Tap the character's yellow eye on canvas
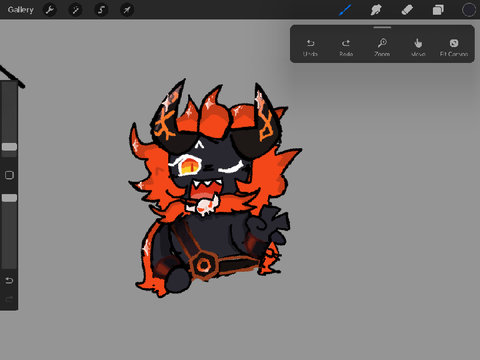Image resolution: width=480 pixels, height=360 pixels. pos(189,166)
